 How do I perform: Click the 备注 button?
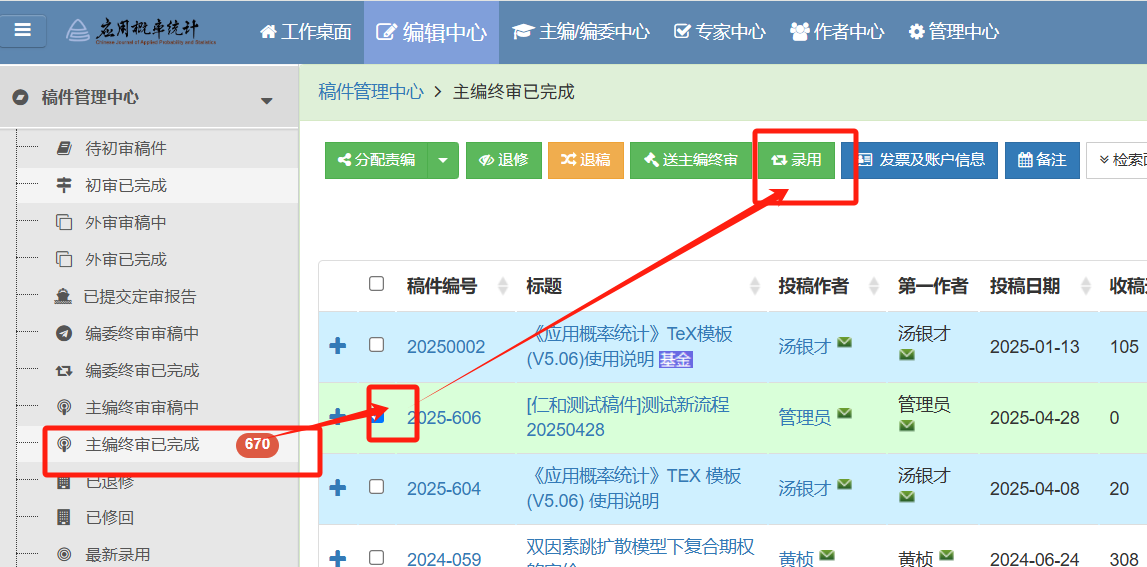pyautogui.click(x=1042, y=160)
